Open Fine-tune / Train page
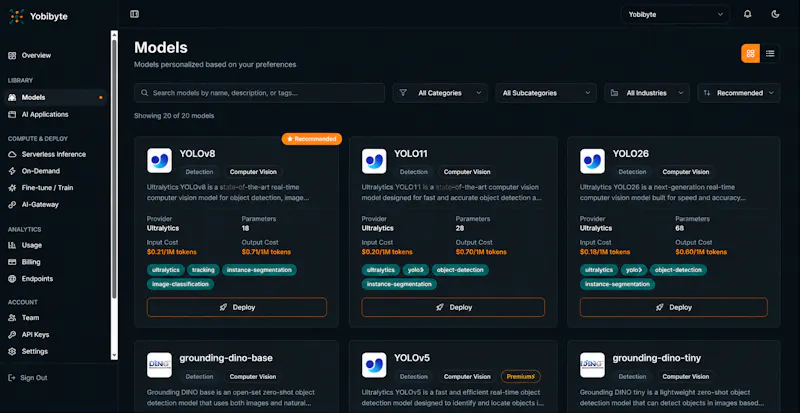The width and height of the screenshot is (800, 413). coord(47,188)
